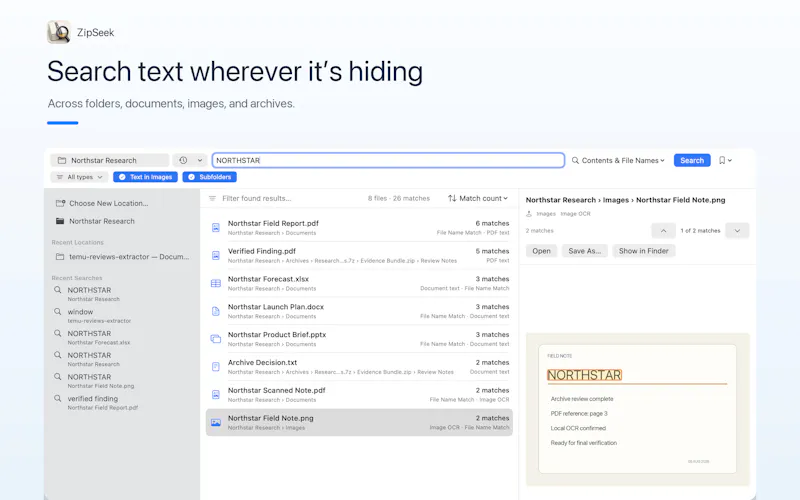Select Northstar Launch Plan.docx result
Screen dimensions: 800x500
pyautogui.click(x=360, y=311)
